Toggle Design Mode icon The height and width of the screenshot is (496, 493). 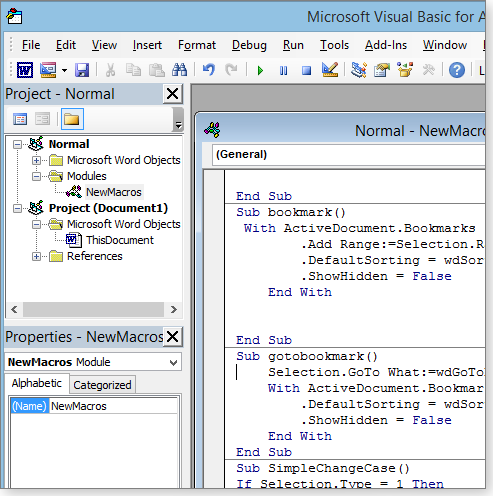pos(330,70)
